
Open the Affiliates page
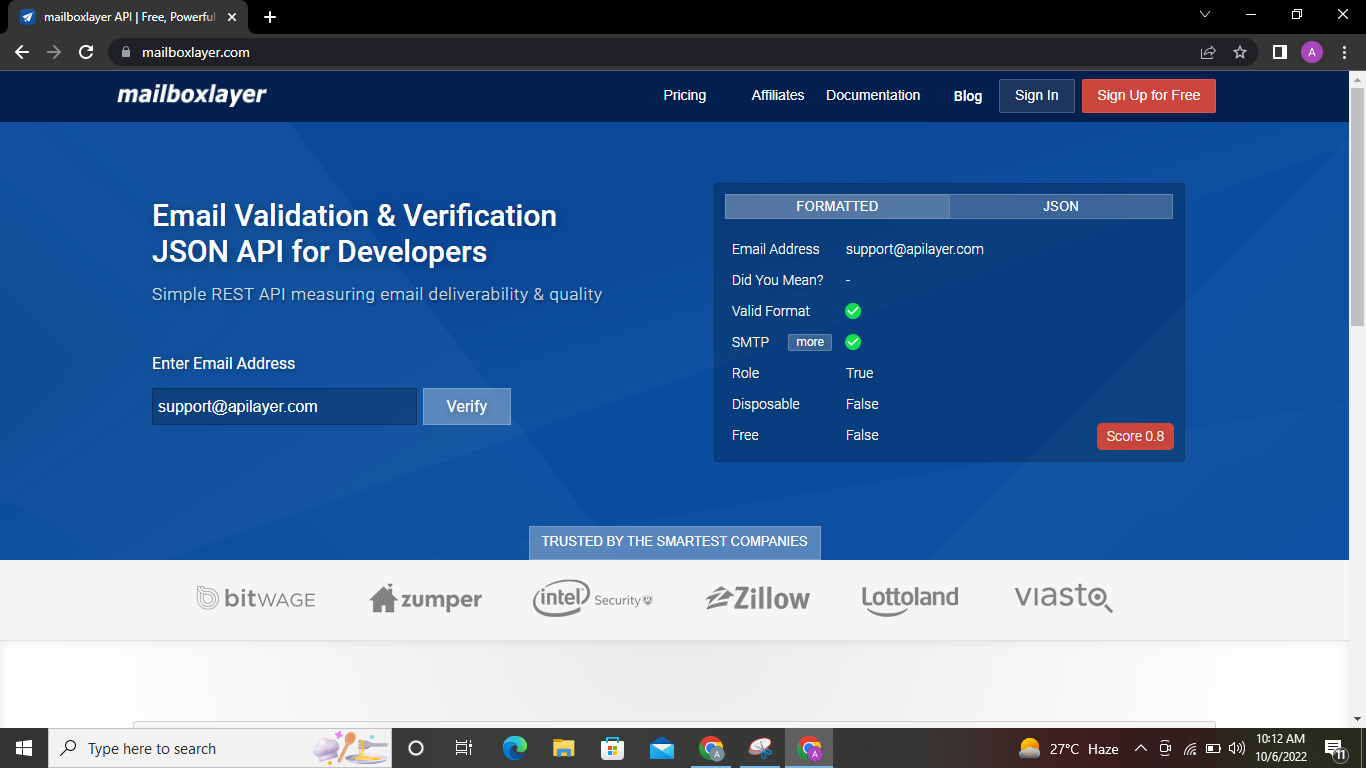click(x=778, y=95)
